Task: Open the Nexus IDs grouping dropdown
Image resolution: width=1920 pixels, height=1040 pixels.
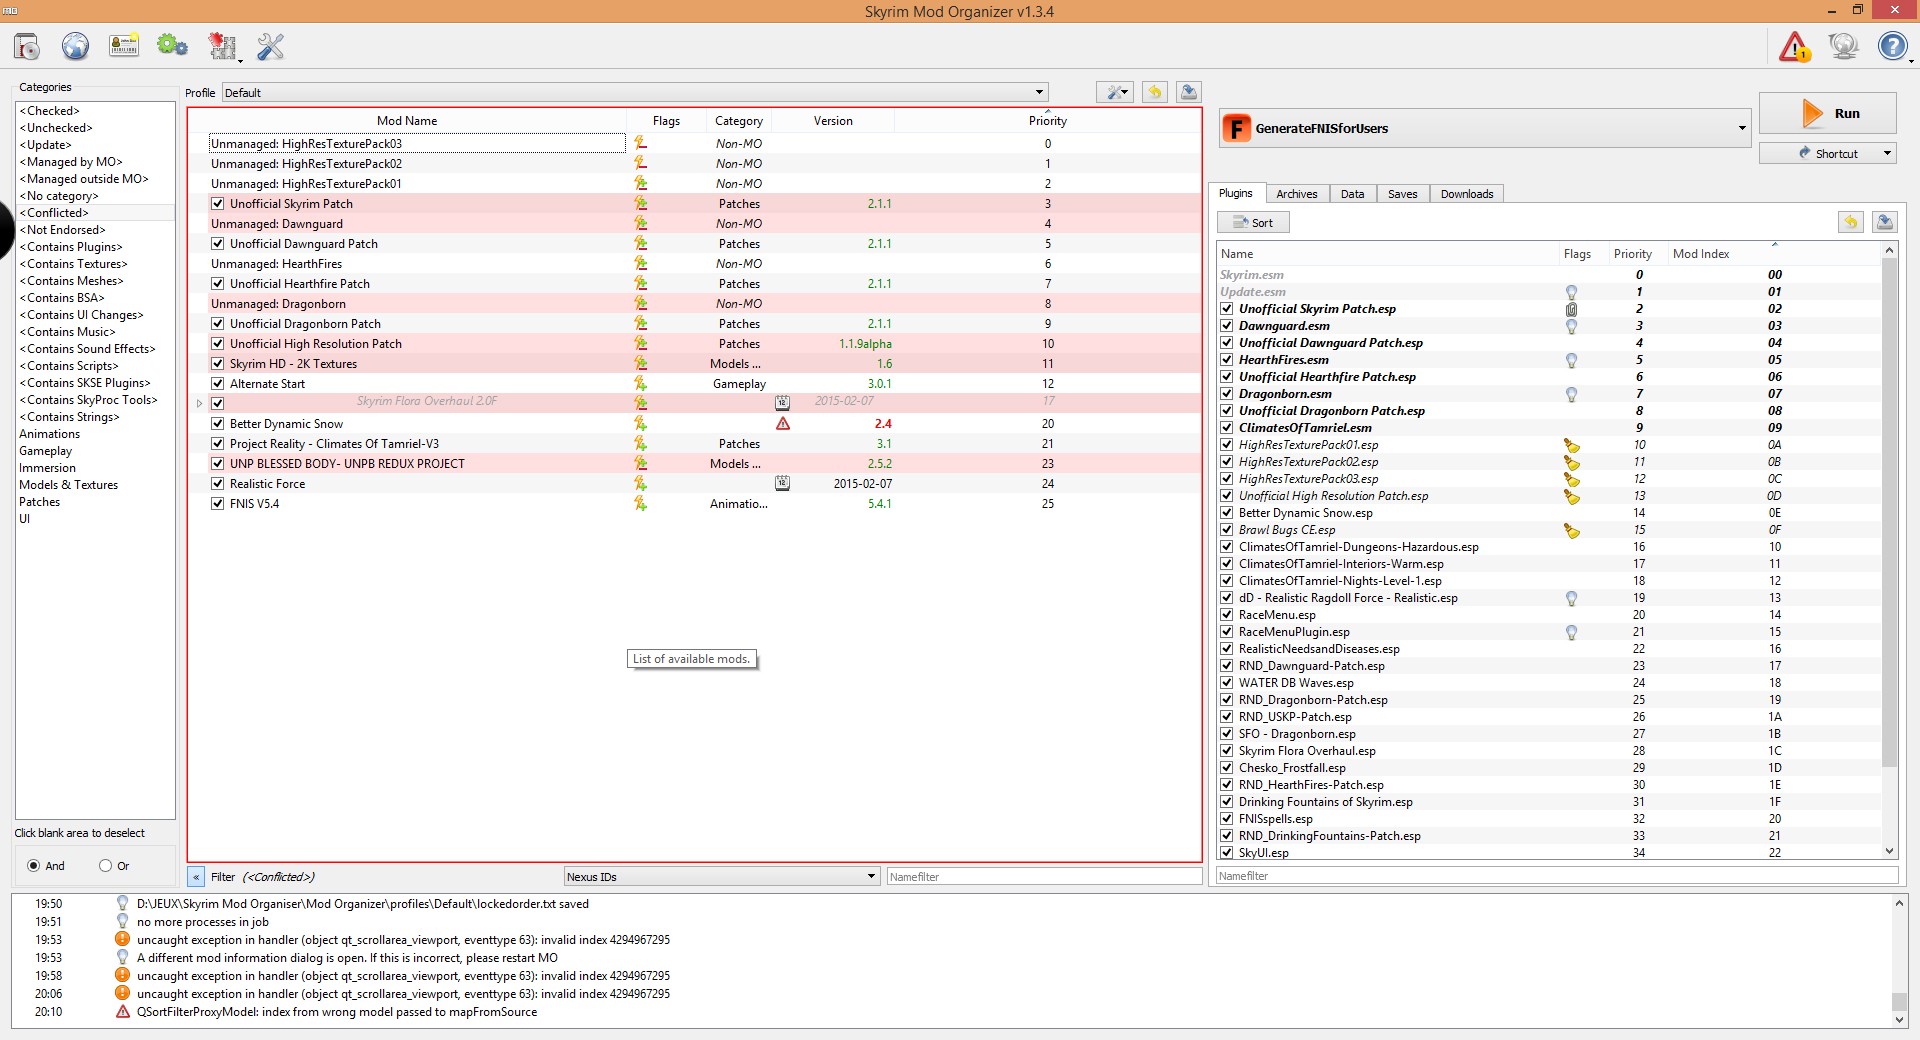Action: pyautogui.click(x=721, y=877)
